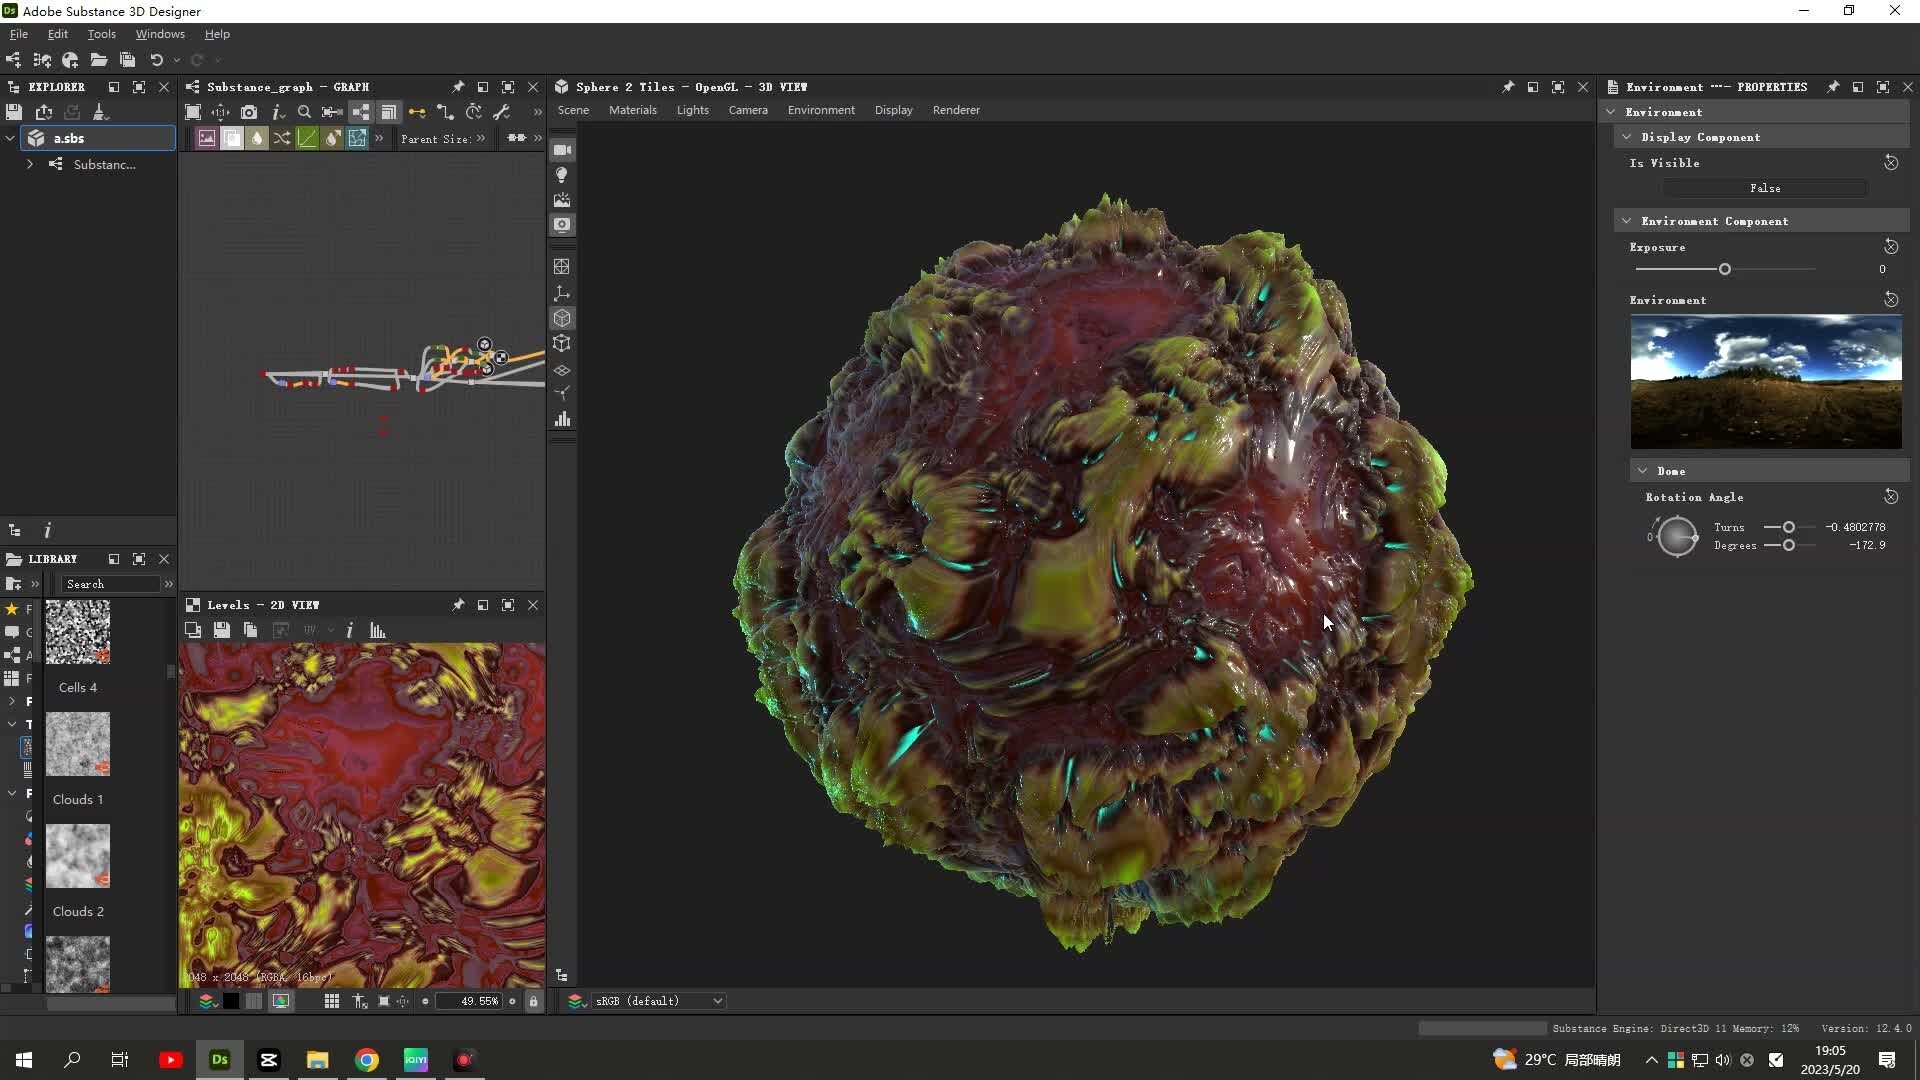Click the grayscale toggle in 2D view bottom bar
This screenshot has height=1080, width=1920.
[231, 1001]
